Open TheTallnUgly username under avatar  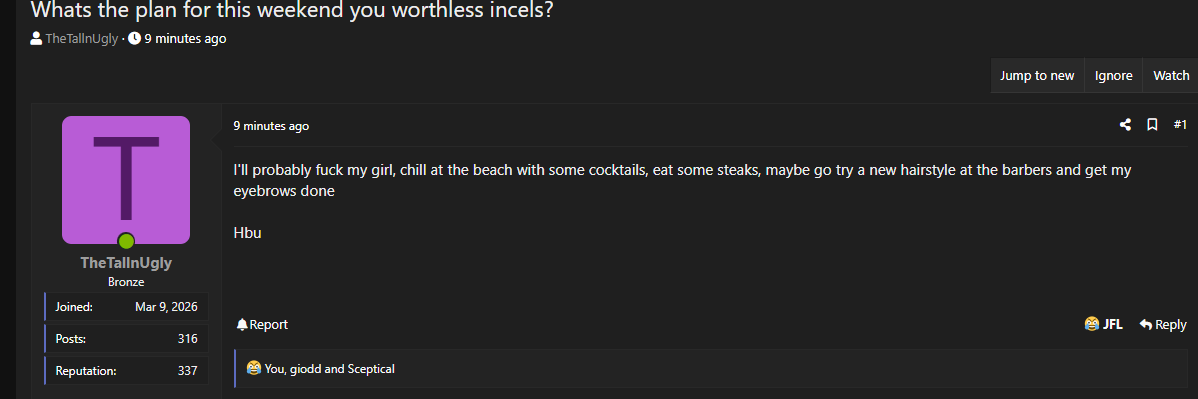pyautogui.click(x=126, y=263)
